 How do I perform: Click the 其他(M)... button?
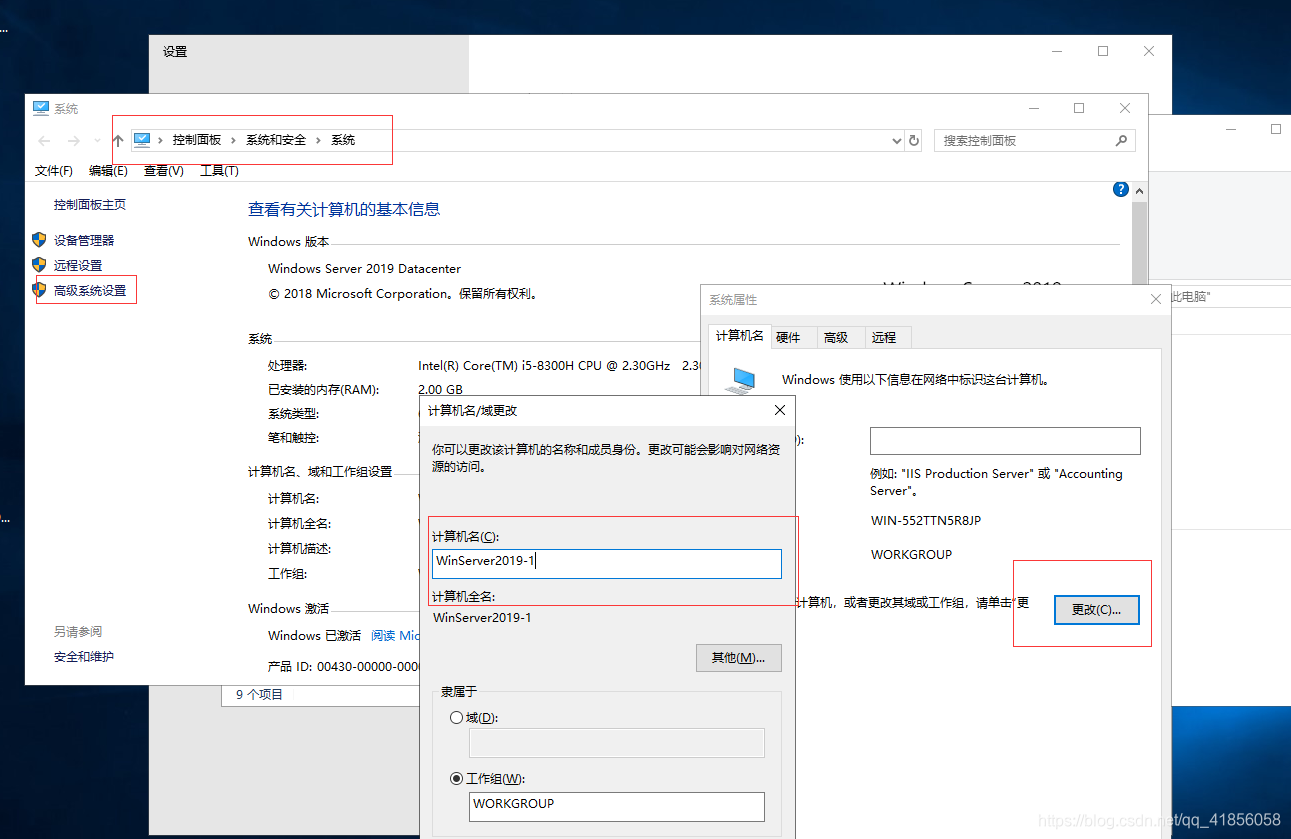point(738,657)
